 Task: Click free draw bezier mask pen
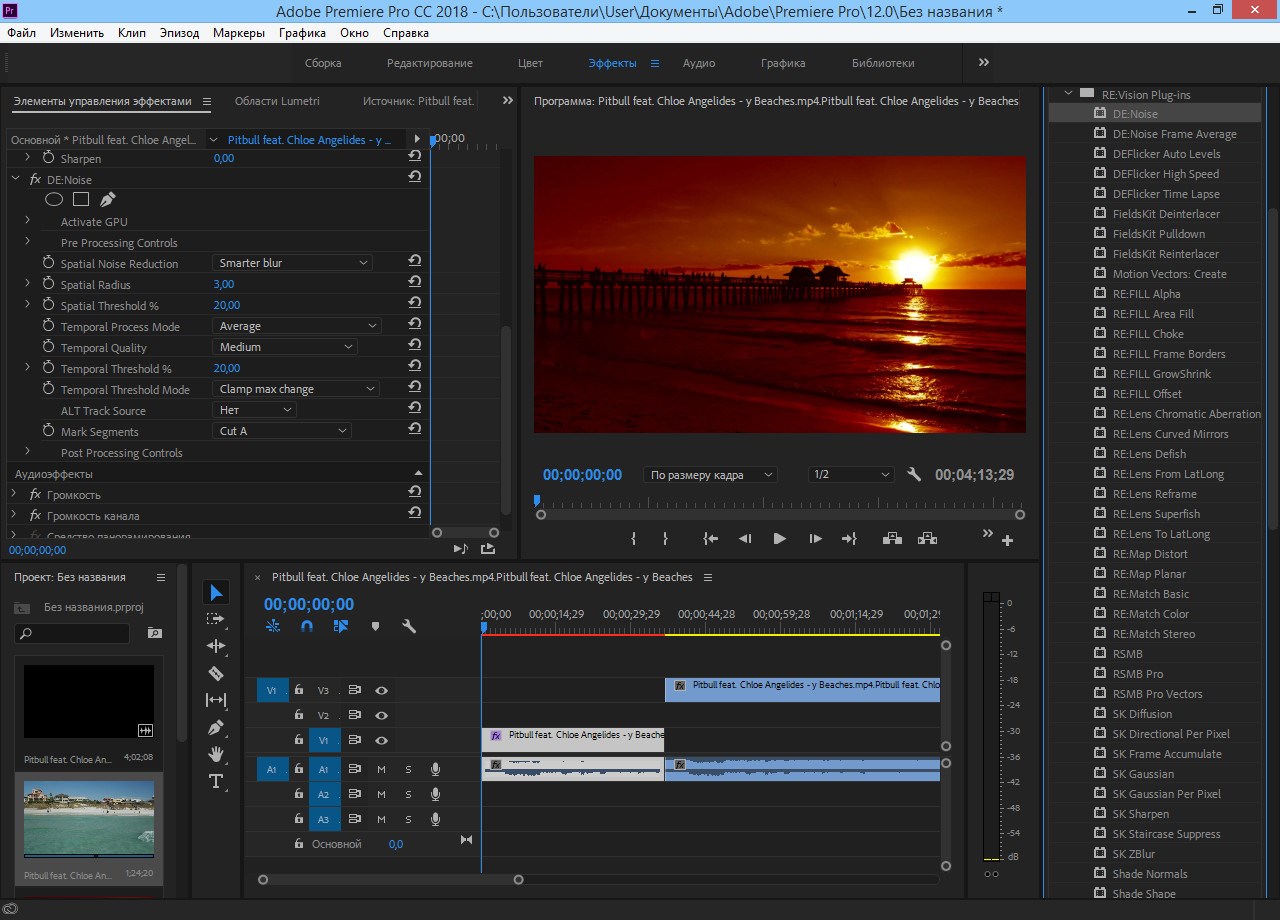[108, 200]
